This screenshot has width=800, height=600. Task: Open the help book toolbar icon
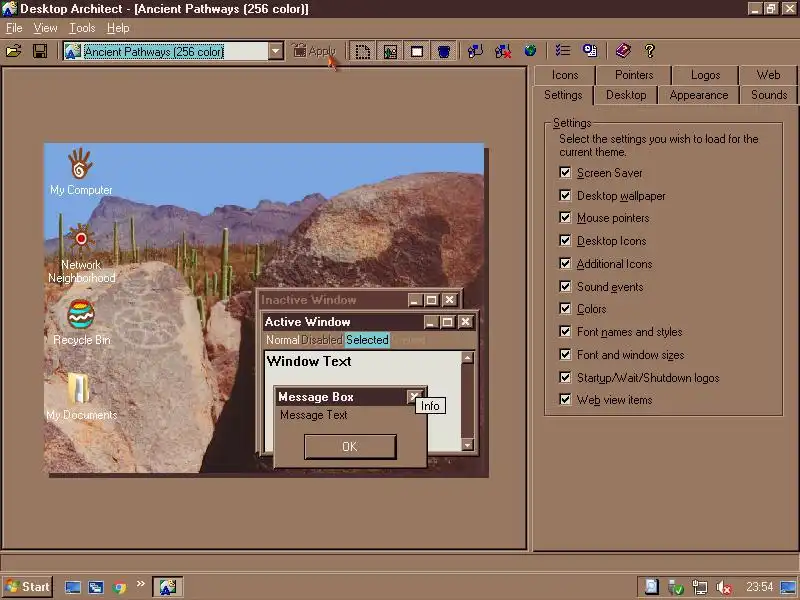pos(623,51)
